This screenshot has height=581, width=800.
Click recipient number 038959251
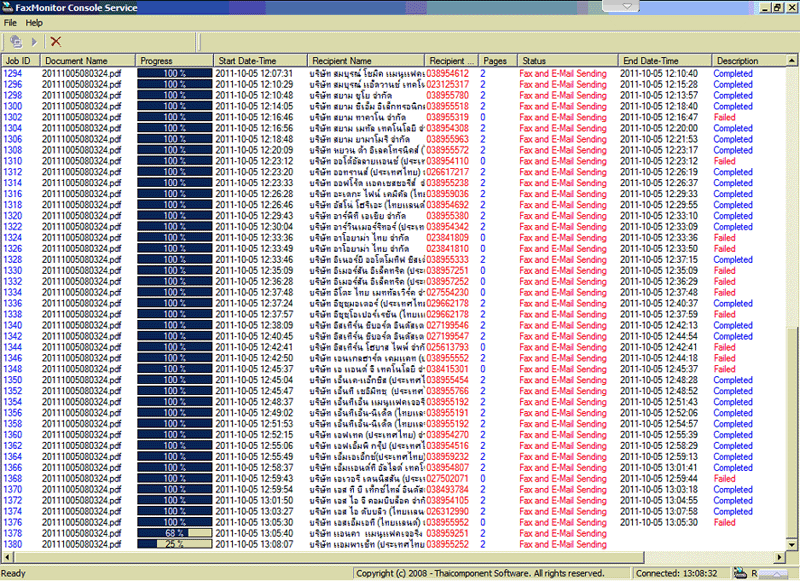pyautogui.click(x=447, y=533)
